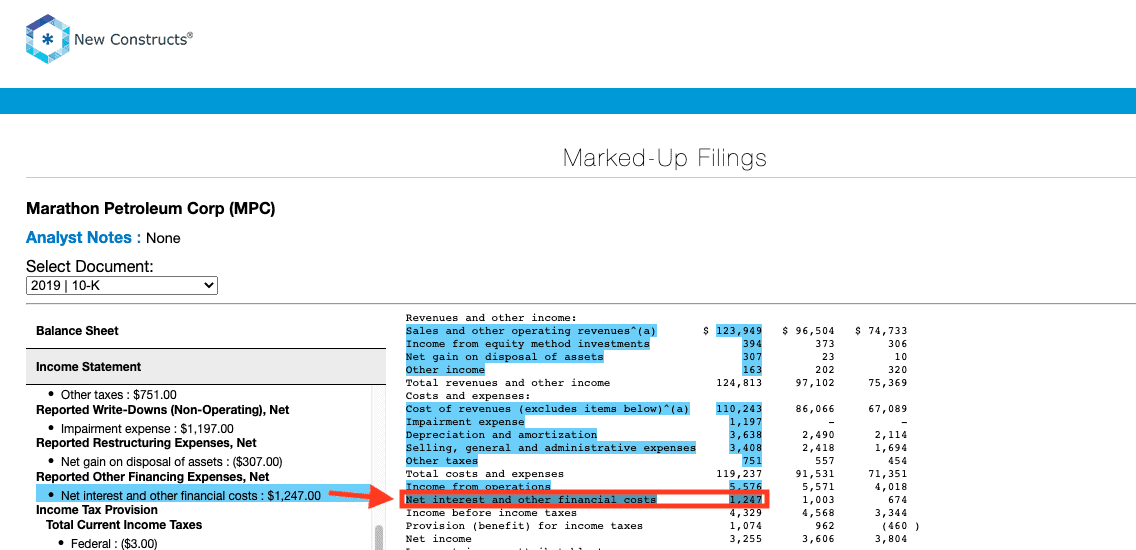Click 'Net income' row label
The height and width of the screenshot is (550, 1136).
click(438, 539)
